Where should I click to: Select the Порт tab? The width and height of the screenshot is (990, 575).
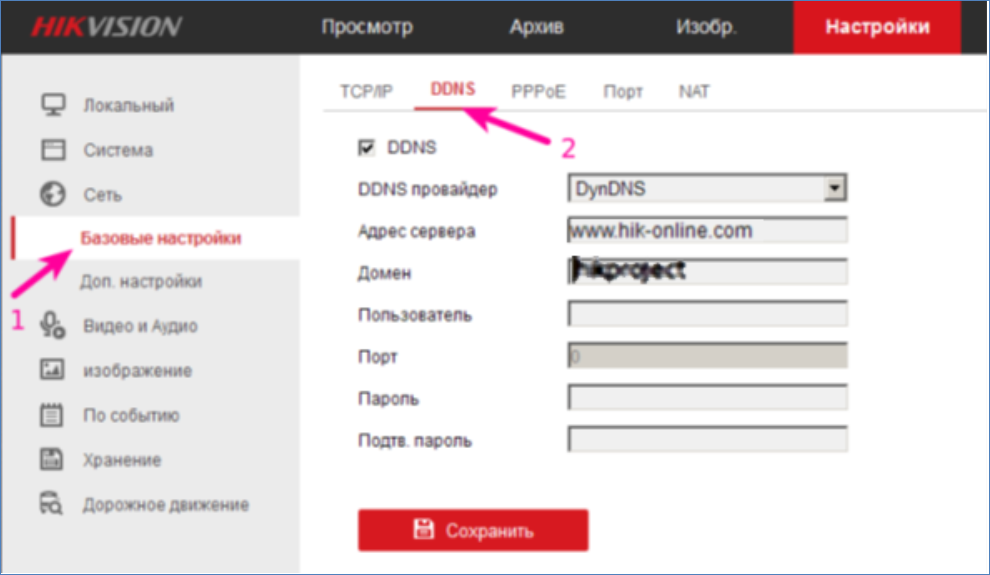click(x=622, y=91)
